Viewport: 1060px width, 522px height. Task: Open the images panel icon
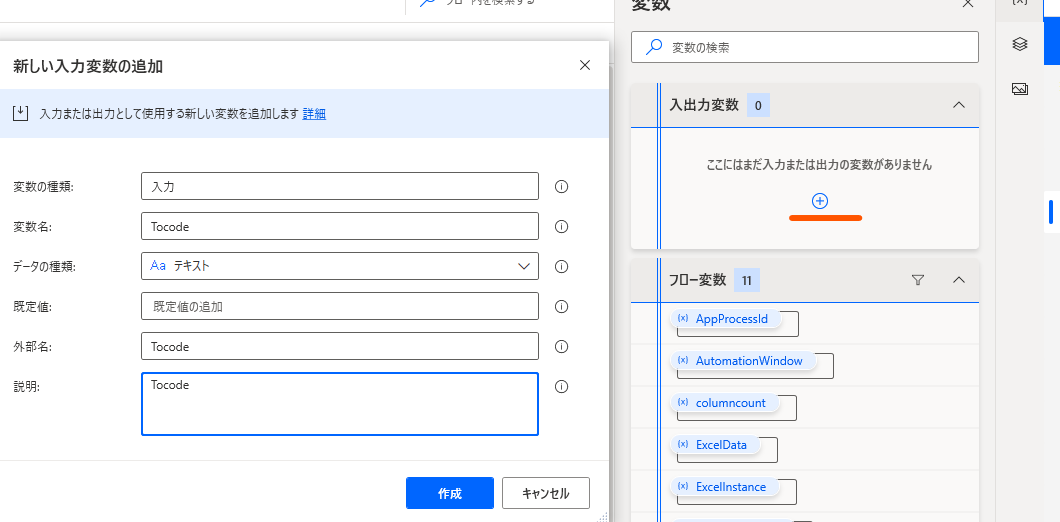click(1020, 89)
